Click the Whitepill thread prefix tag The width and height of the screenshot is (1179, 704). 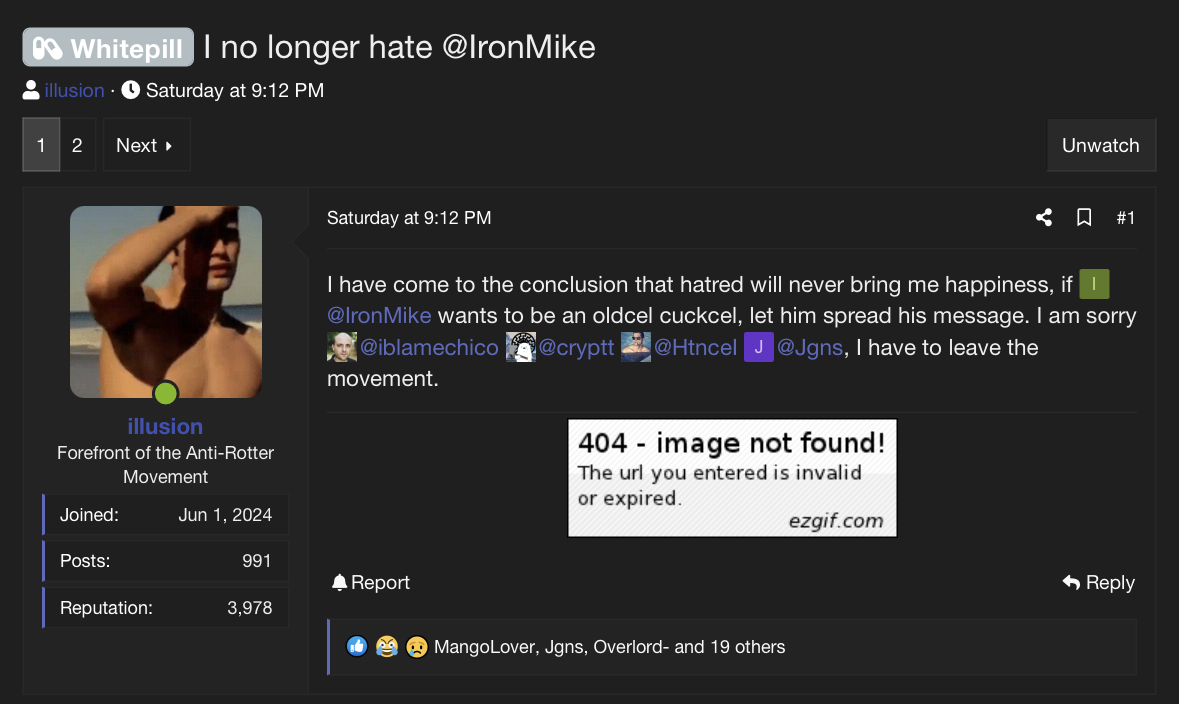pyautogui.click(x=108, y=47)
